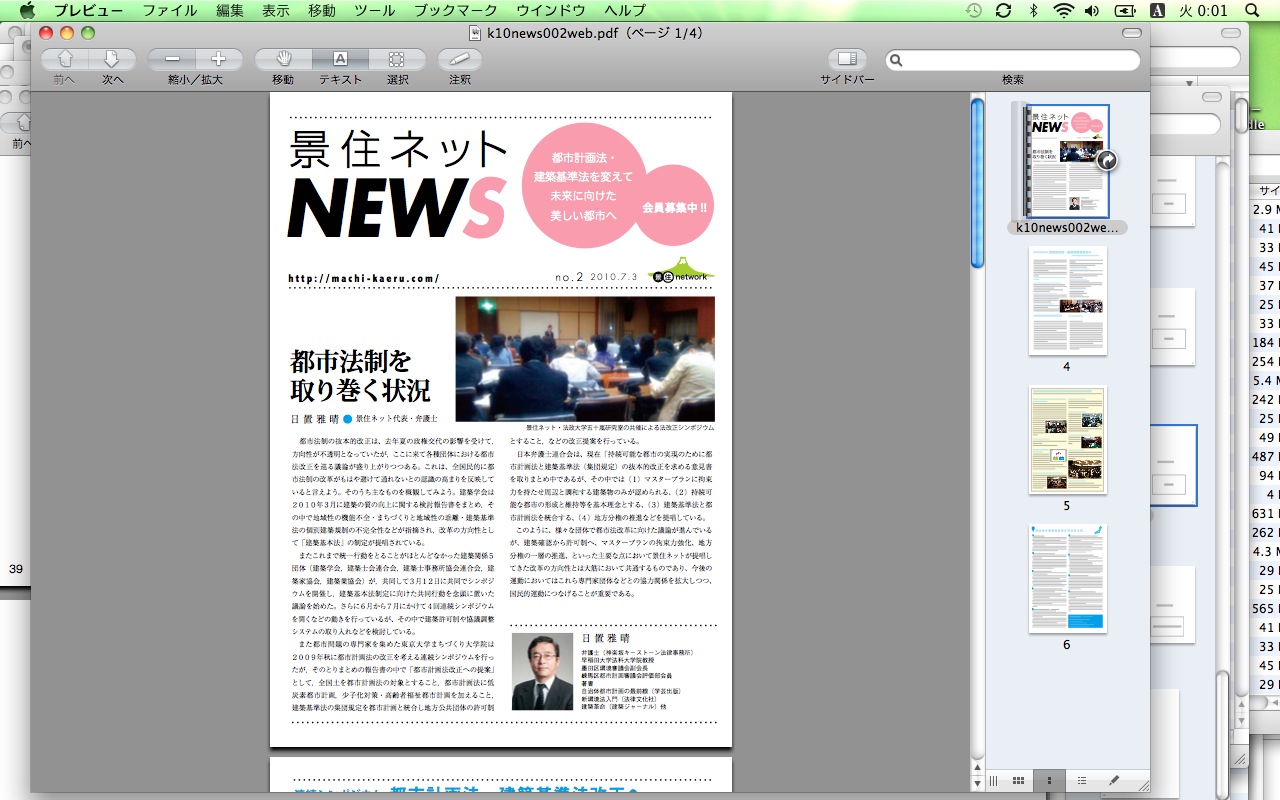This screenshot has height=800, width=1280.
Task: Open the 編集 menu
Action: pyautogui.click(x=229, y=11)
